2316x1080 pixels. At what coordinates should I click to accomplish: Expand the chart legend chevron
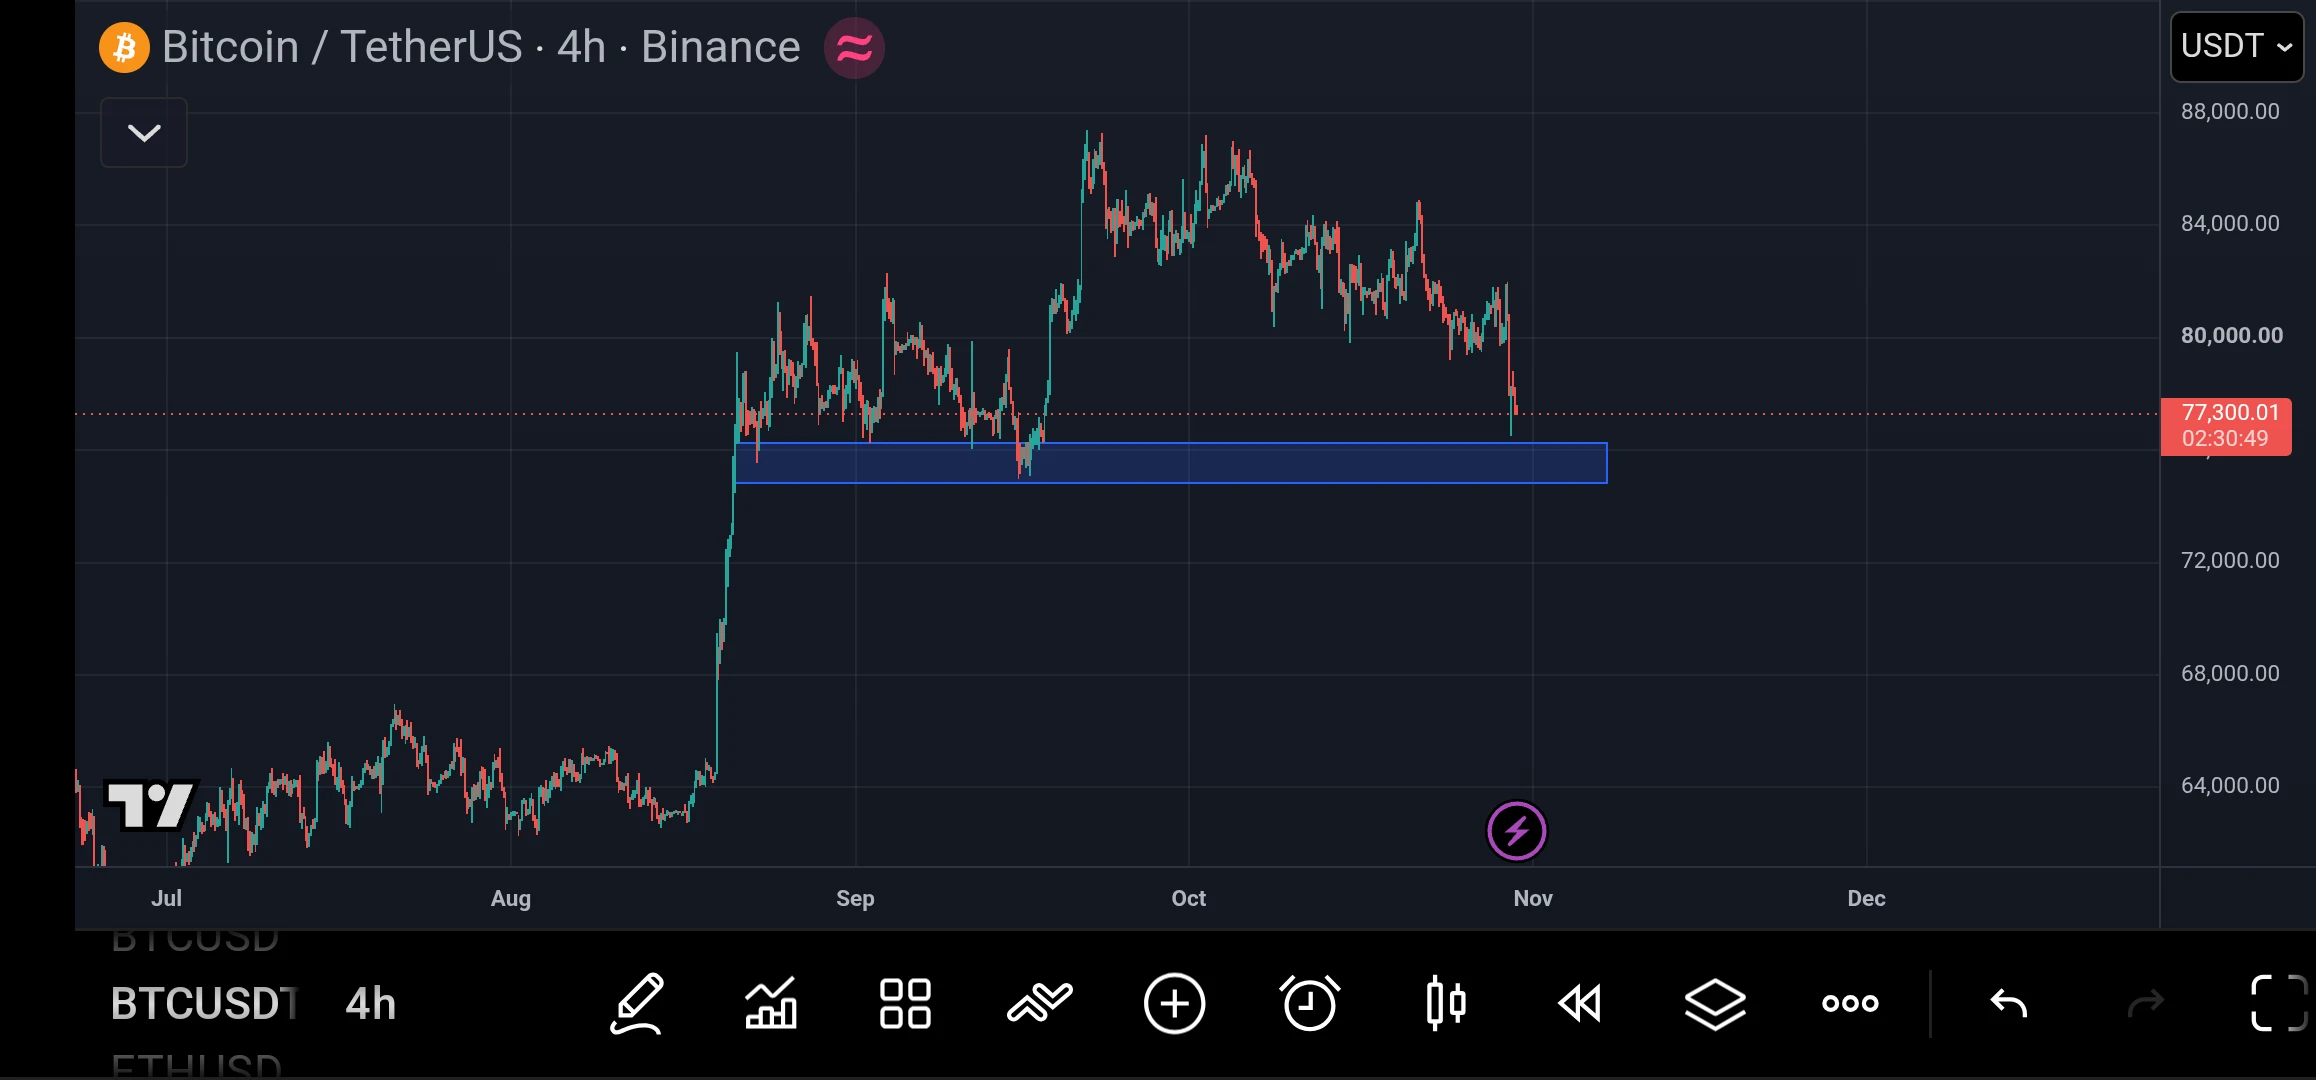pos(144,132)
